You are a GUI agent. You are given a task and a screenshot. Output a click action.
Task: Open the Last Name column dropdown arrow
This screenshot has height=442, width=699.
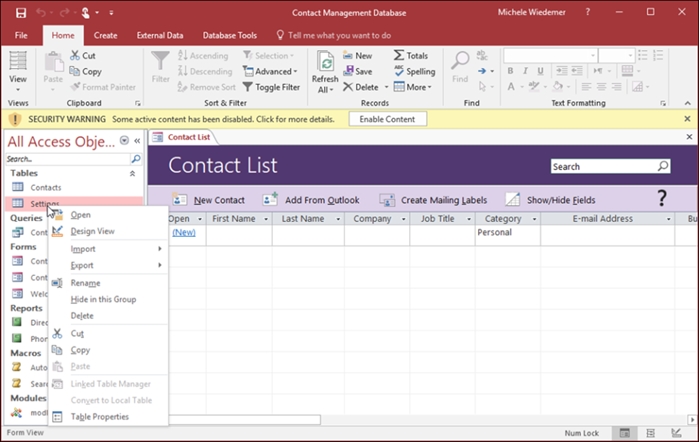click(x=338, y=219)
